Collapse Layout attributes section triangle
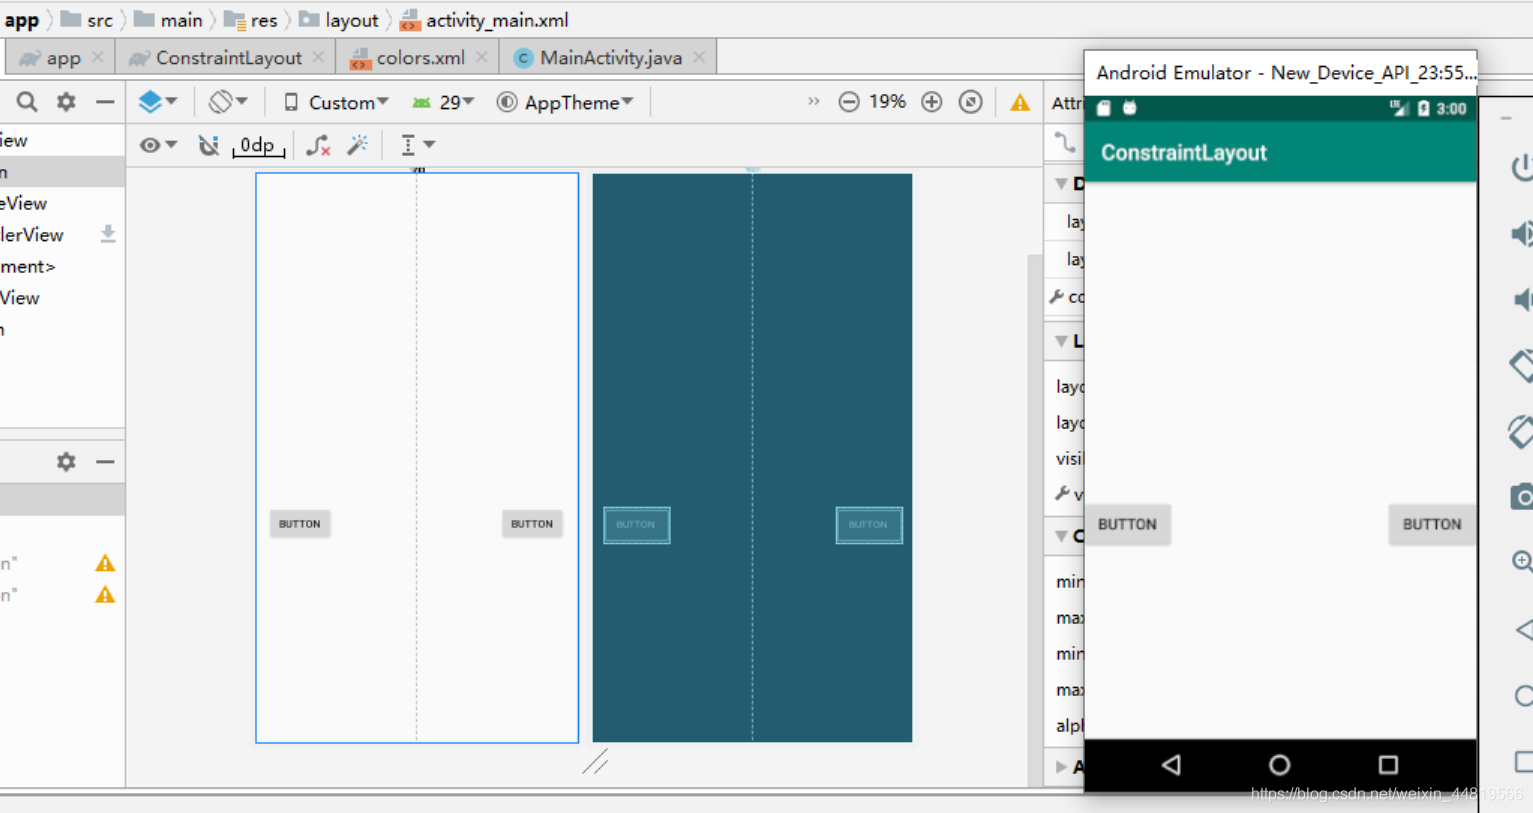The height and width of the screenshot is (813, 1533). pos(1061,341)
